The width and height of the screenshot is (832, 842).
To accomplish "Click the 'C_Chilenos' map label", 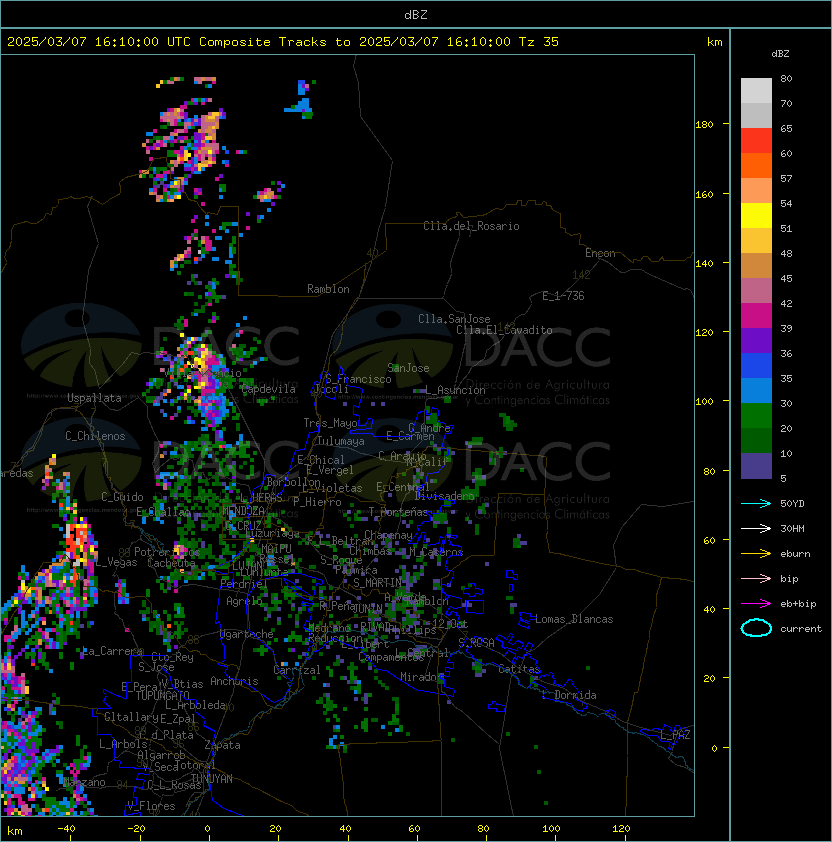I will [x=95, y=436].
